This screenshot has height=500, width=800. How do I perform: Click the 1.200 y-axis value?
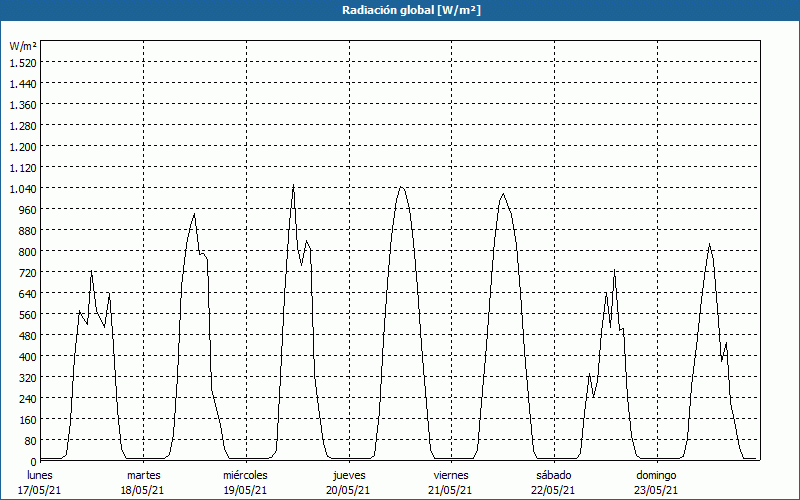(x=23, y=146)
